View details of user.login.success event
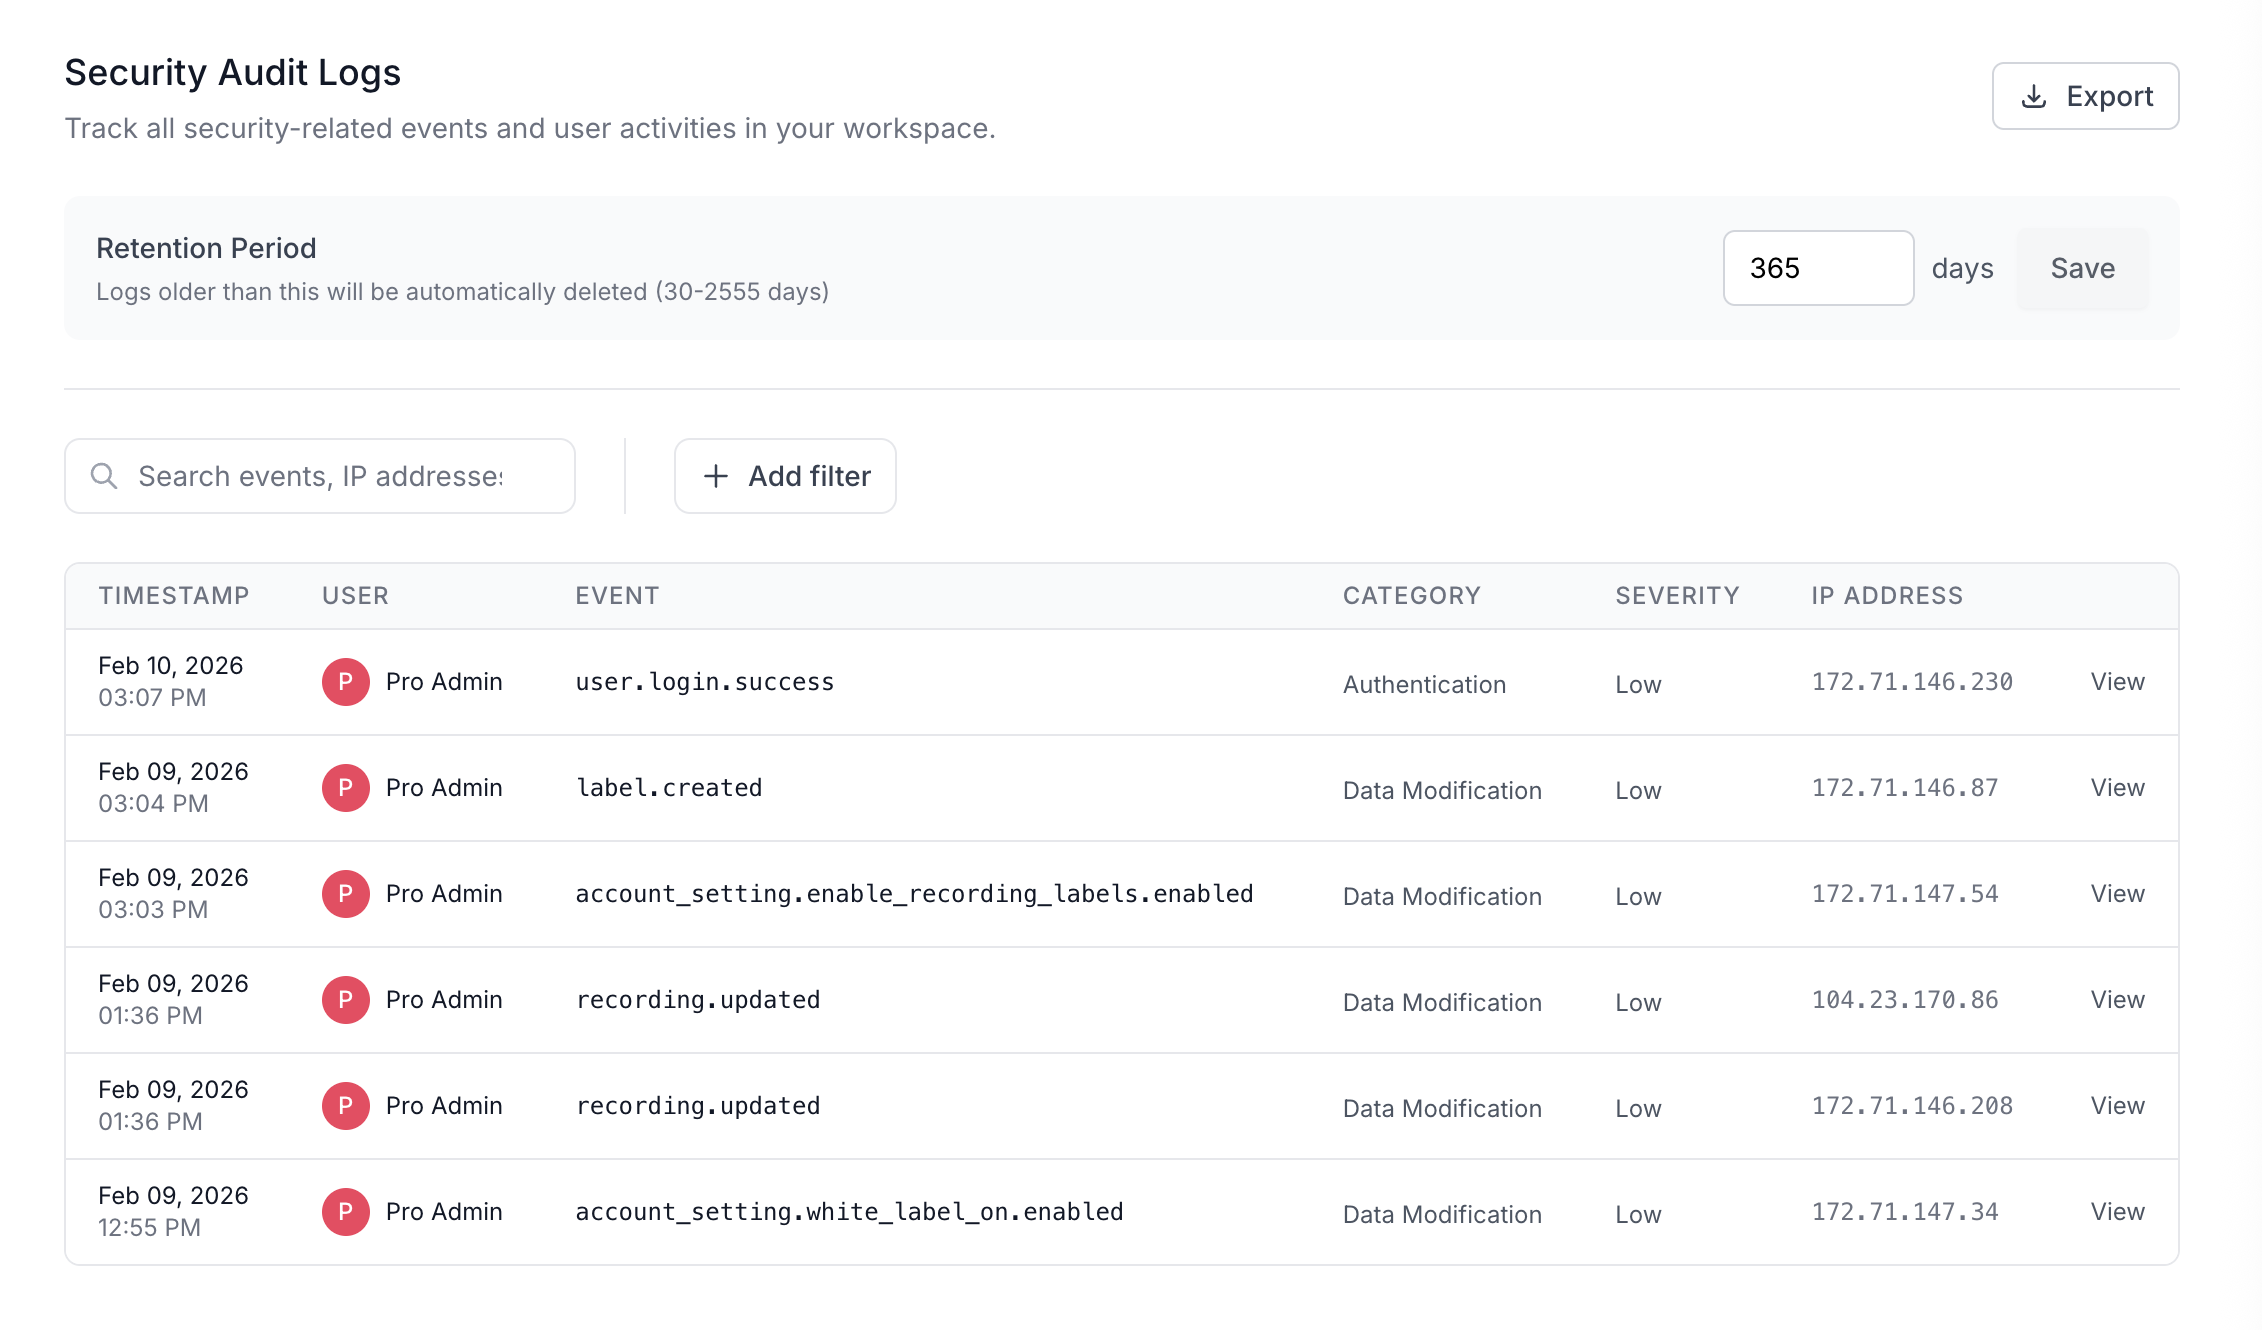This screenshot has height=1330, width=2262. click(x=2117, y=682)
